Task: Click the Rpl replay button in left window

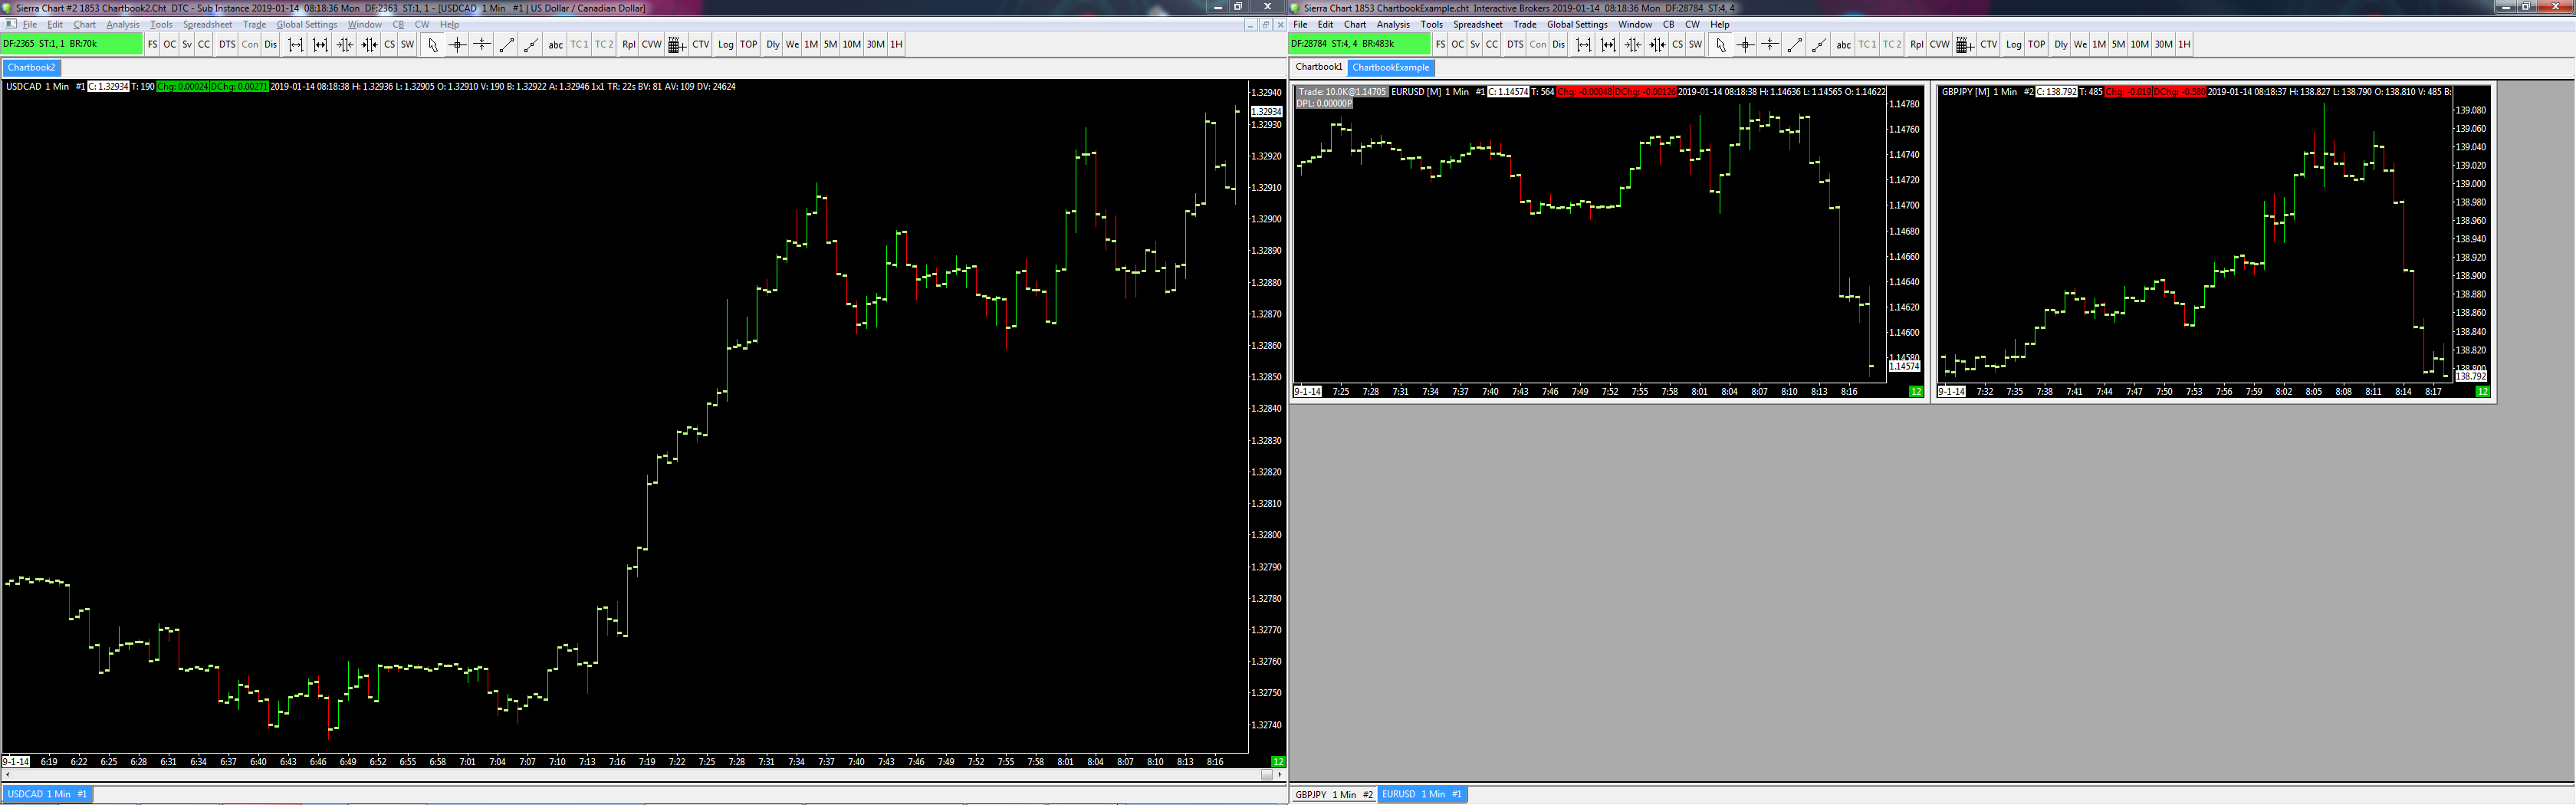Action: click(629, 44)
